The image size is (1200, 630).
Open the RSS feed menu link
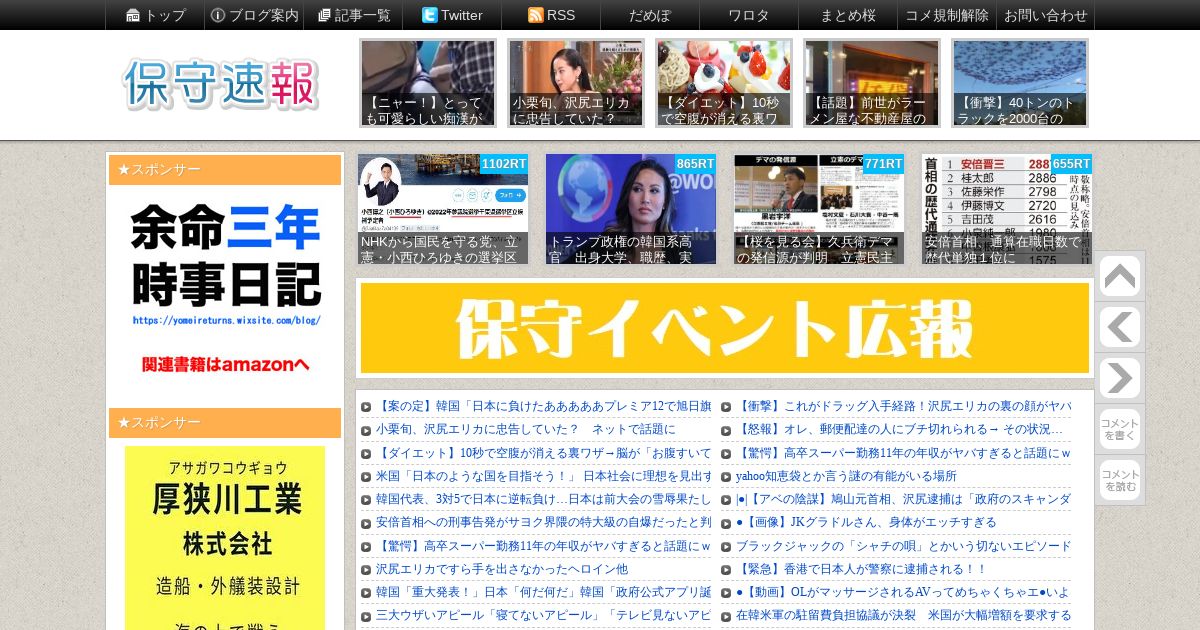coord(551,15)
